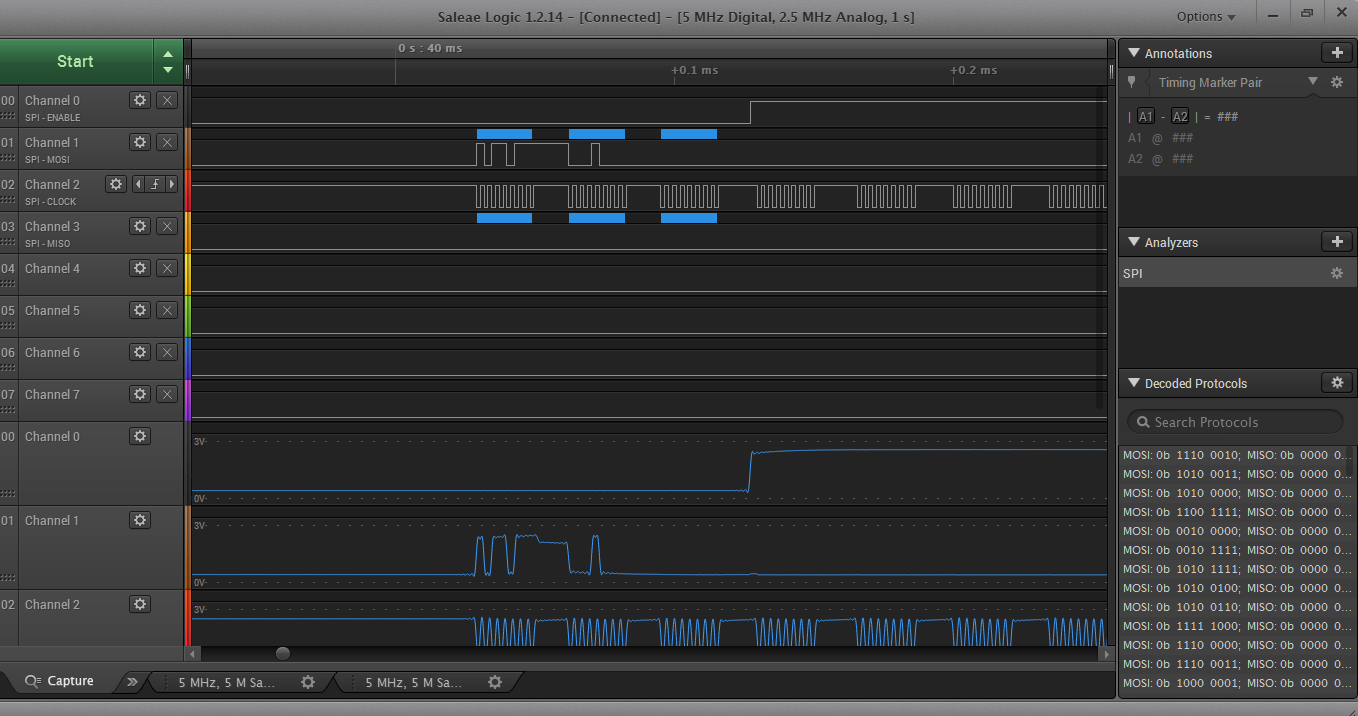
Task: Select decoded row 'MOSI: 0b 1111 1000'
Action: point(1236,626)
